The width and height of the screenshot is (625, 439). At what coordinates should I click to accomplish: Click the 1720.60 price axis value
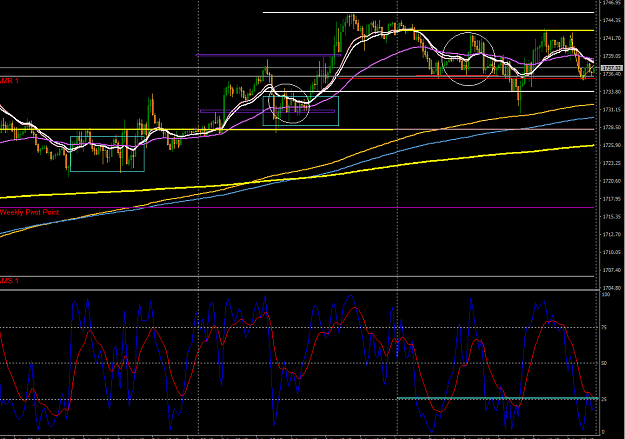pos(612,181)
